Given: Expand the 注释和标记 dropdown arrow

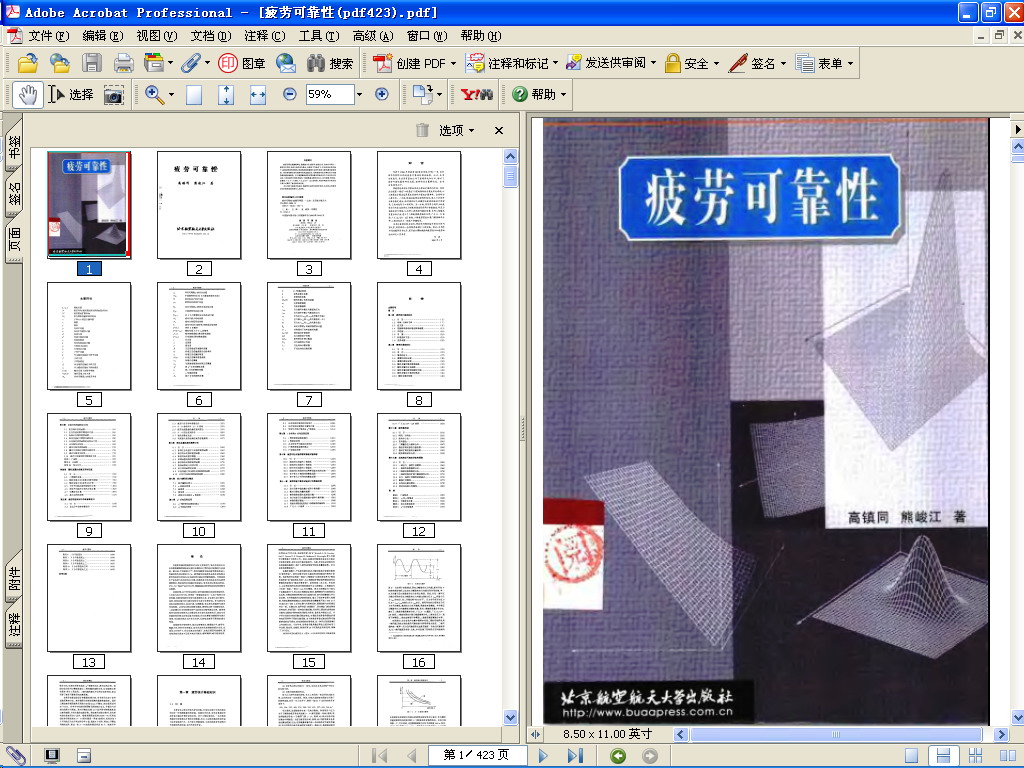Looking at the screenshot, I should tap(556, 62).
